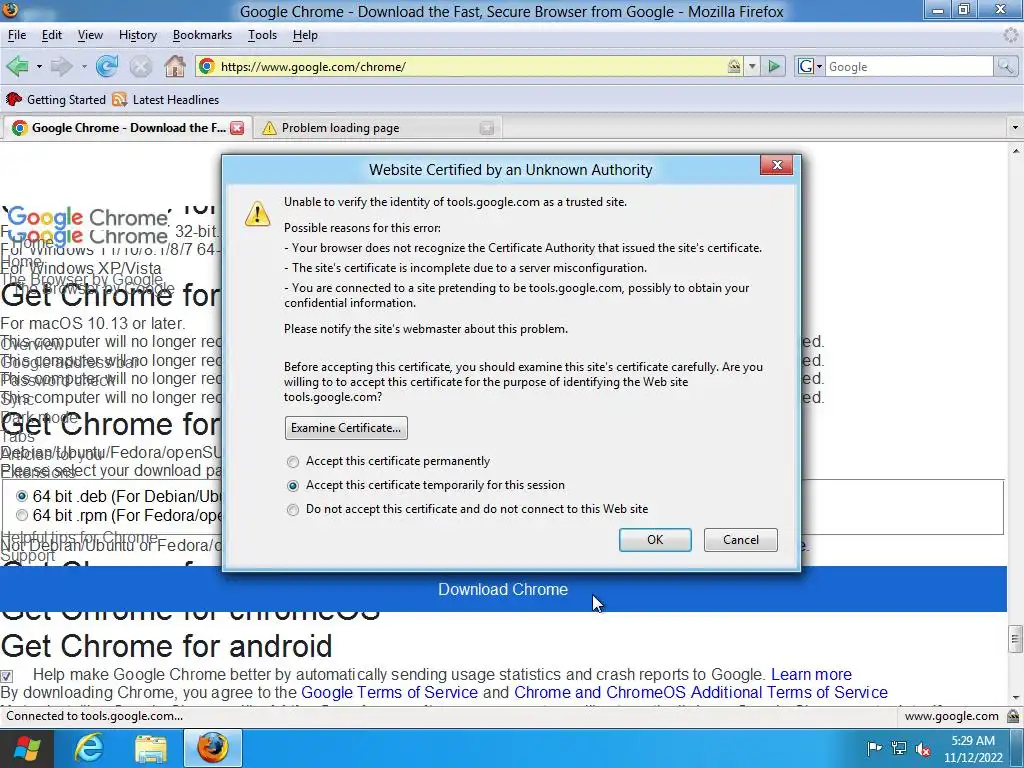Image resolution: width=1024 pixels, height=768 pixels.
Task: Close the certificate dialog with red X
Action: click(x=777, y=165)
